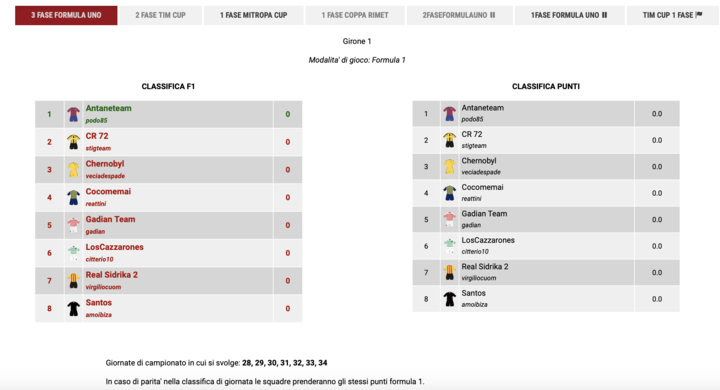Click Antaneteam jersey icon in Classifica F1
Screen dimensions: 720x390
tap(73, 114)
